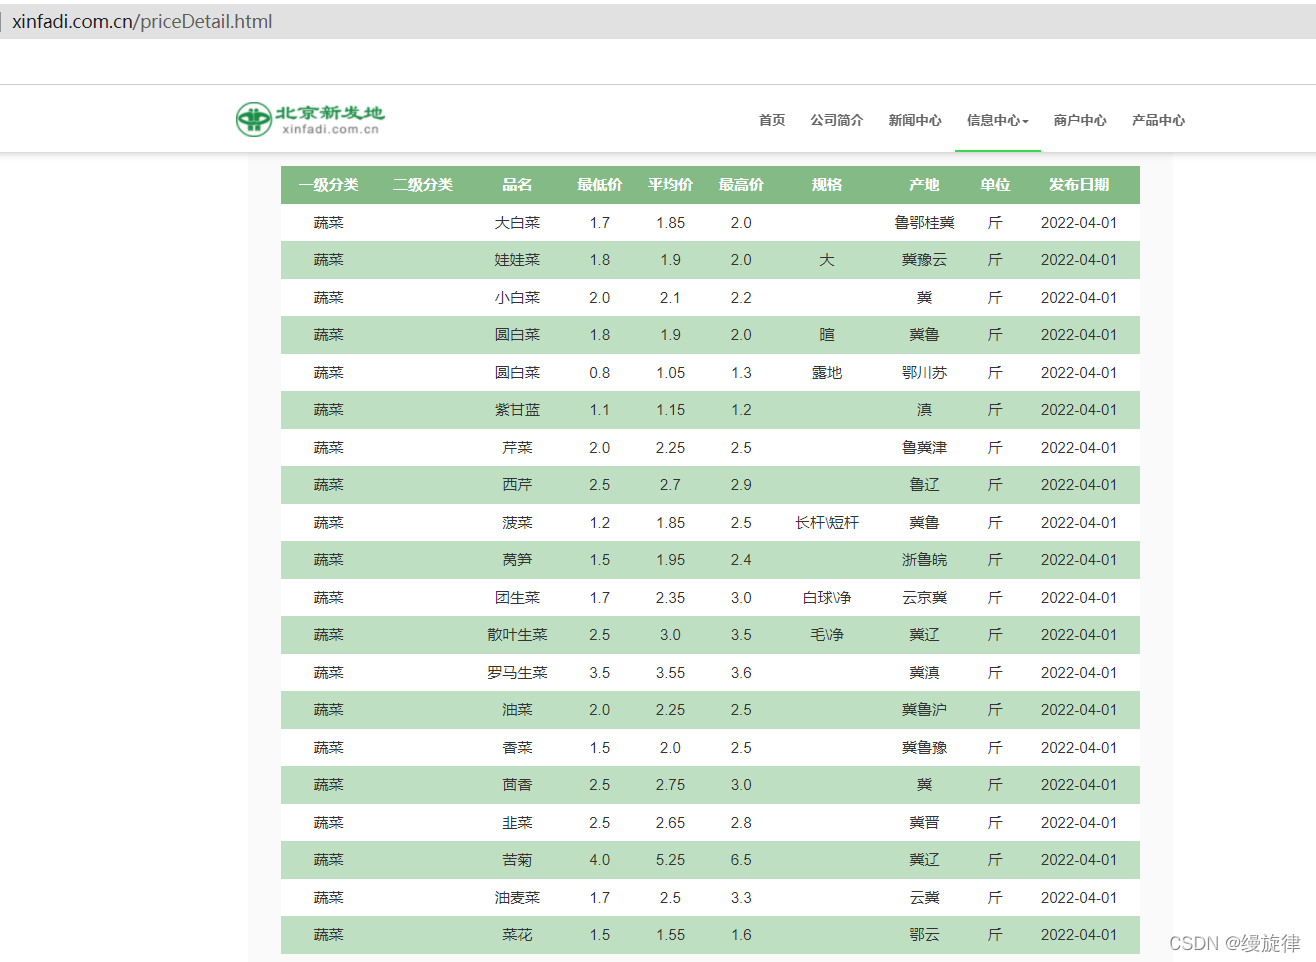The width and height of the screenshot is (1316, 962).
Task: Select the 茴香 product name cell
Action: [517, 785]
